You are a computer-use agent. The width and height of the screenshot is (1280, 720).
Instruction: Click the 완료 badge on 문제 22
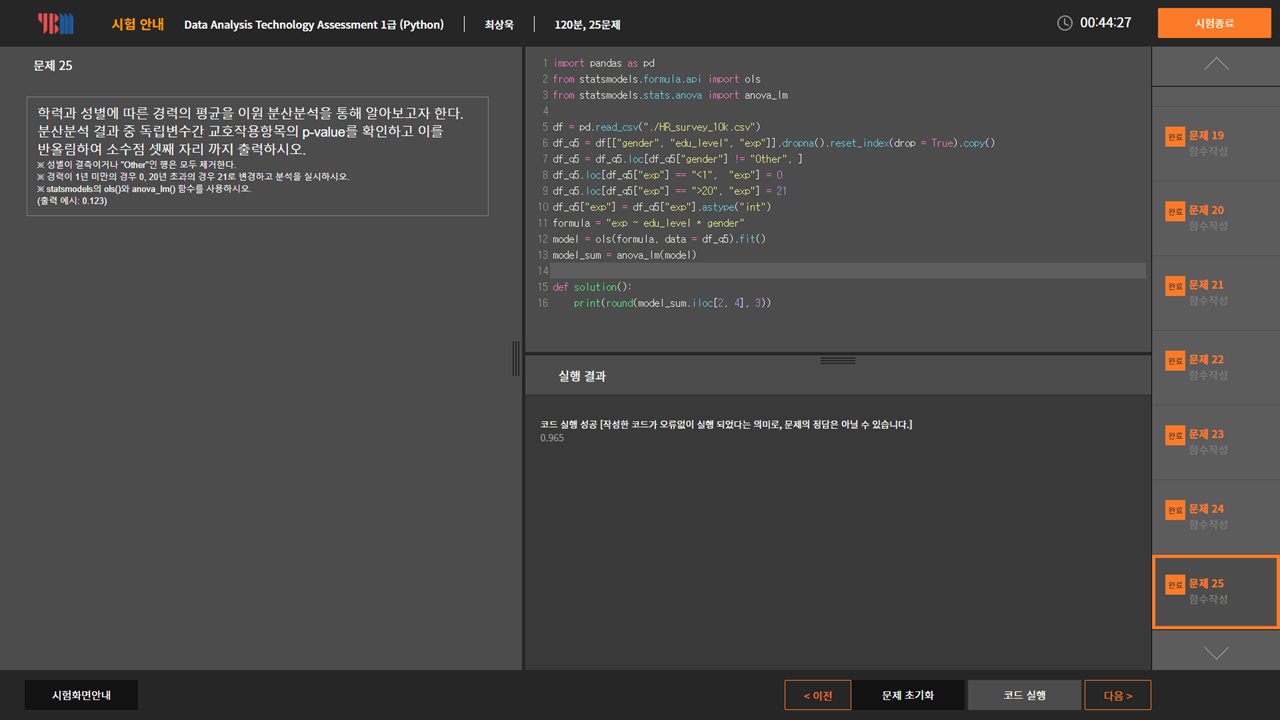[1175, 360]
